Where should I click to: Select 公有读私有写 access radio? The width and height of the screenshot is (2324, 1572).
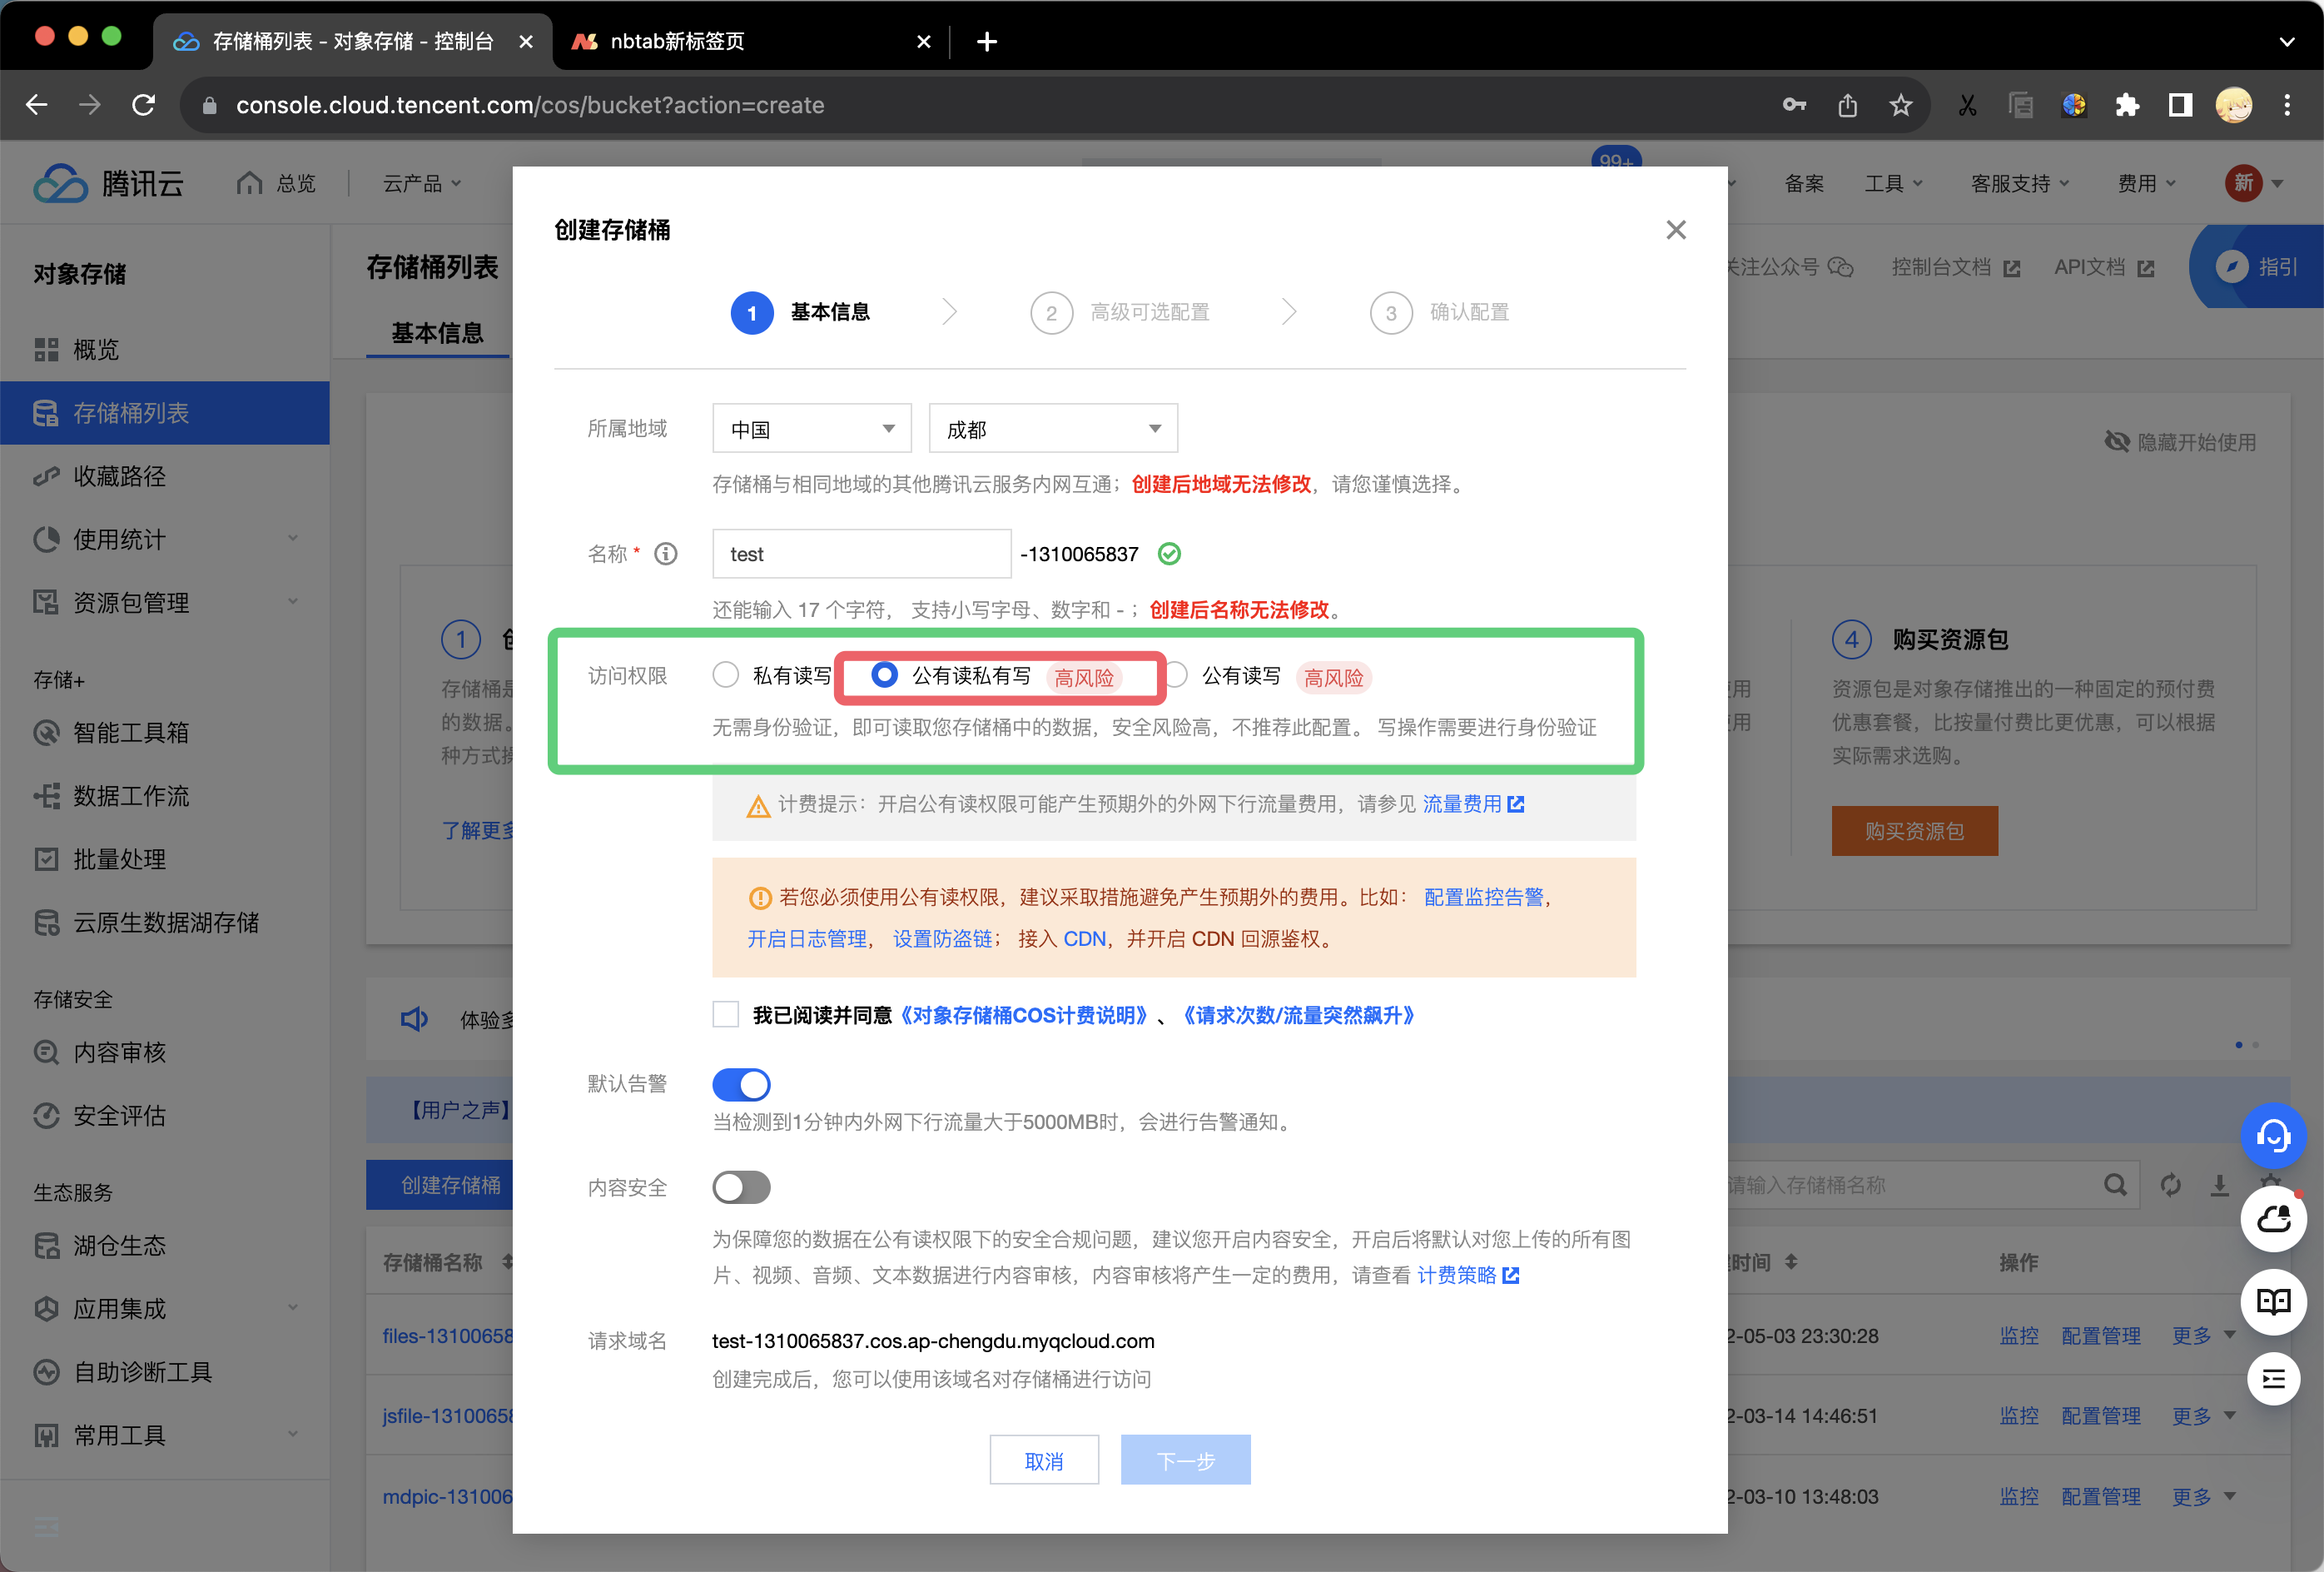pos(884,675)
